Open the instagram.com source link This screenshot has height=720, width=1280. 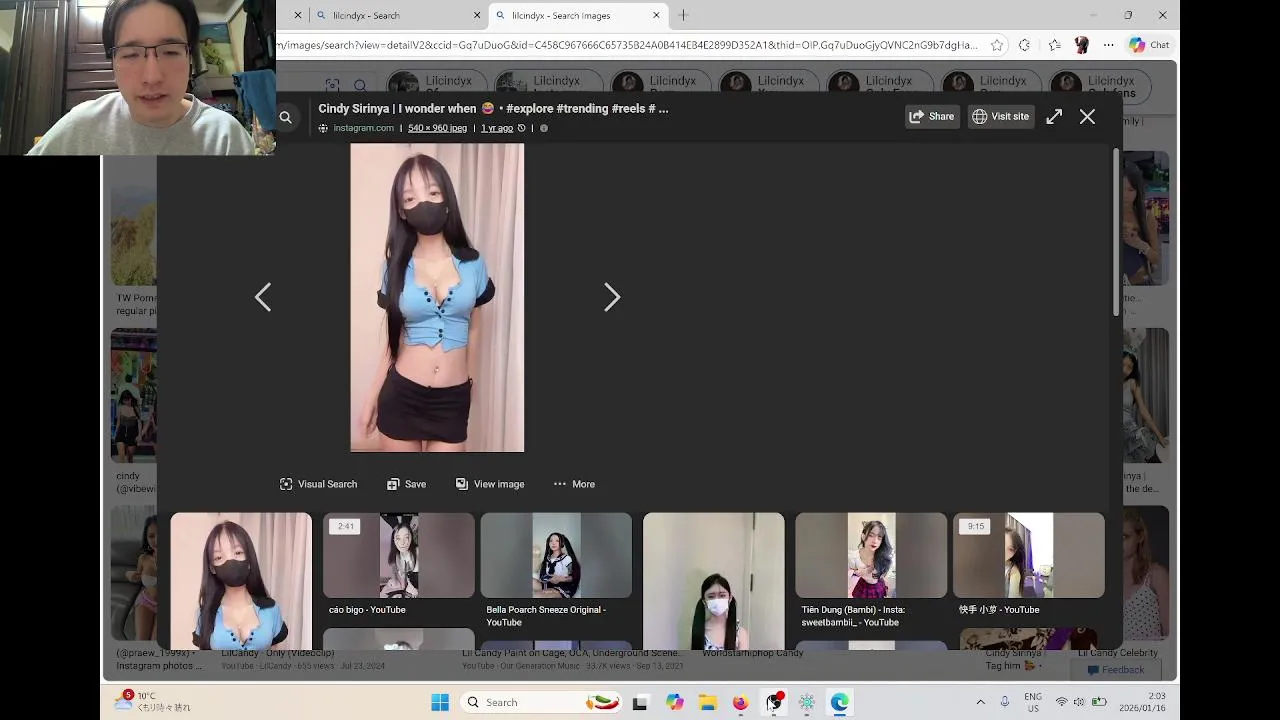(363, 128)
